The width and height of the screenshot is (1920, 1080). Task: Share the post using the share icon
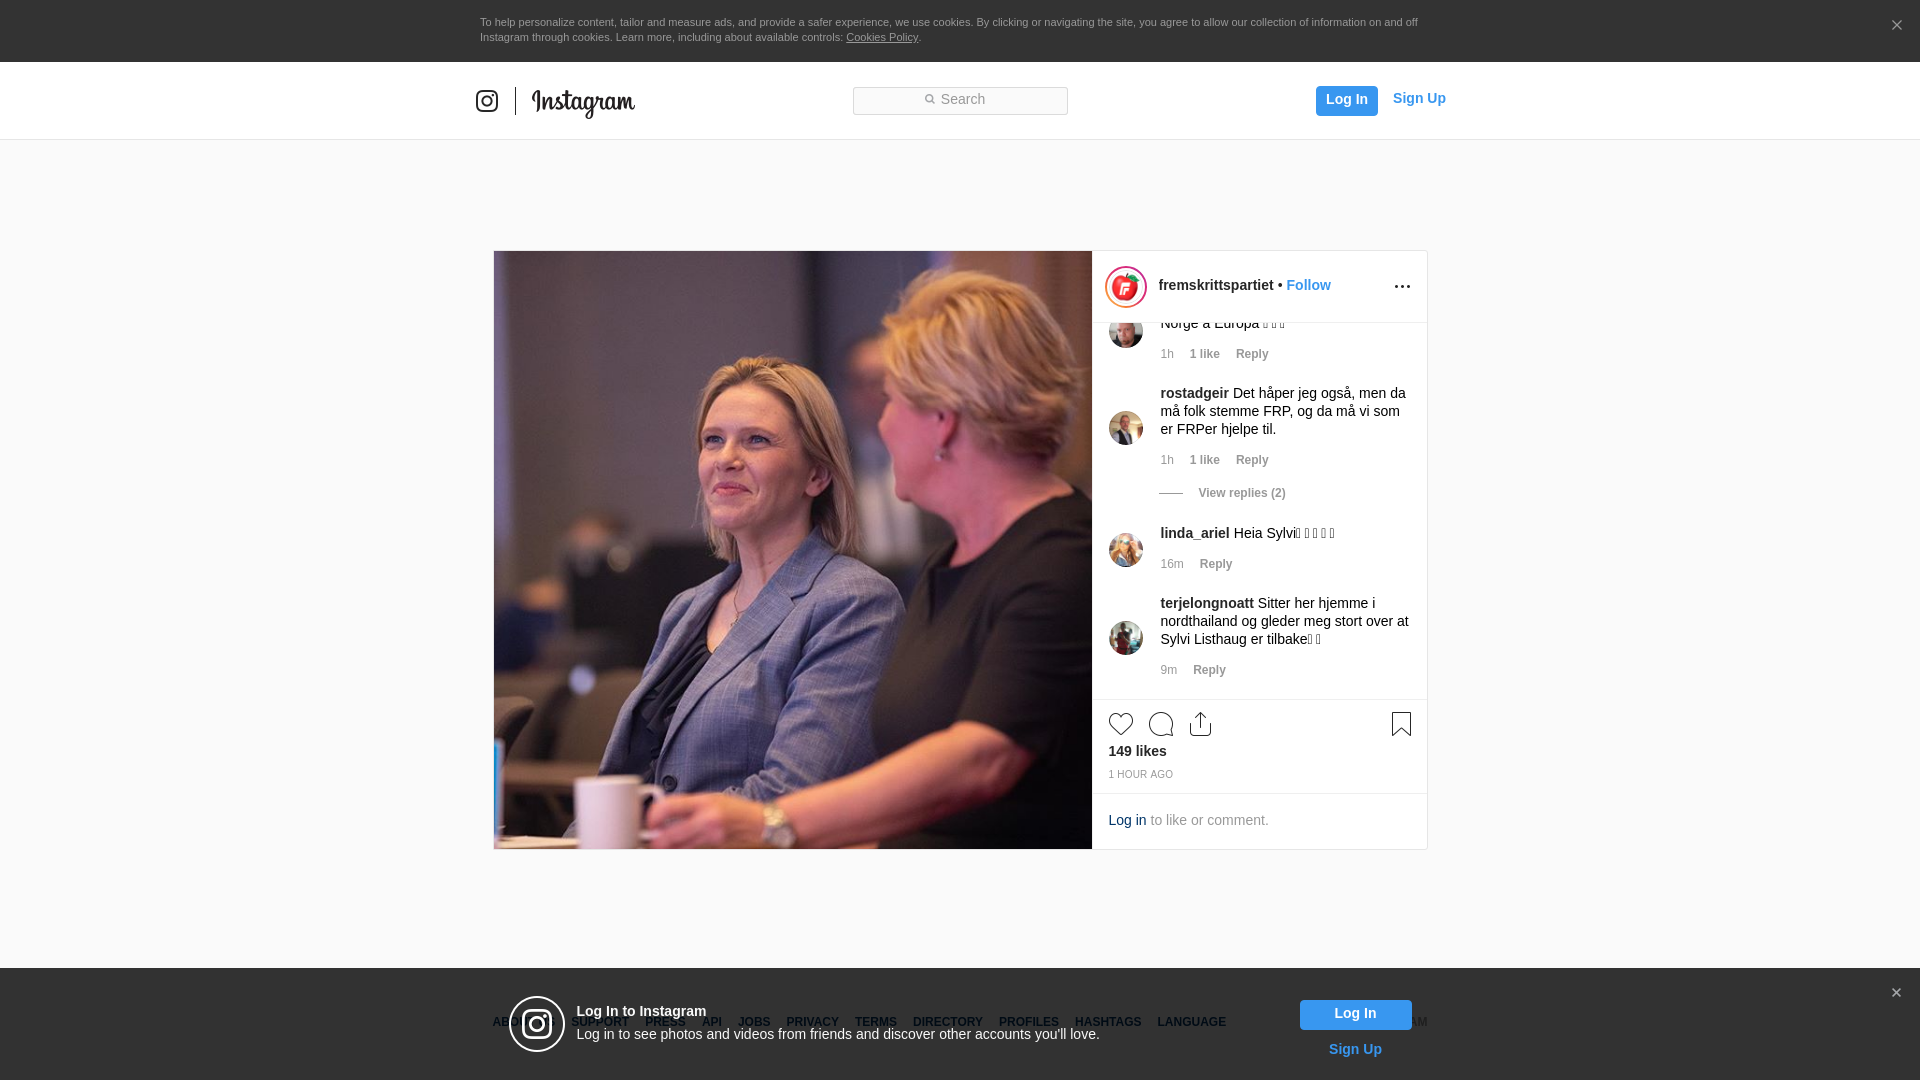1201,724
